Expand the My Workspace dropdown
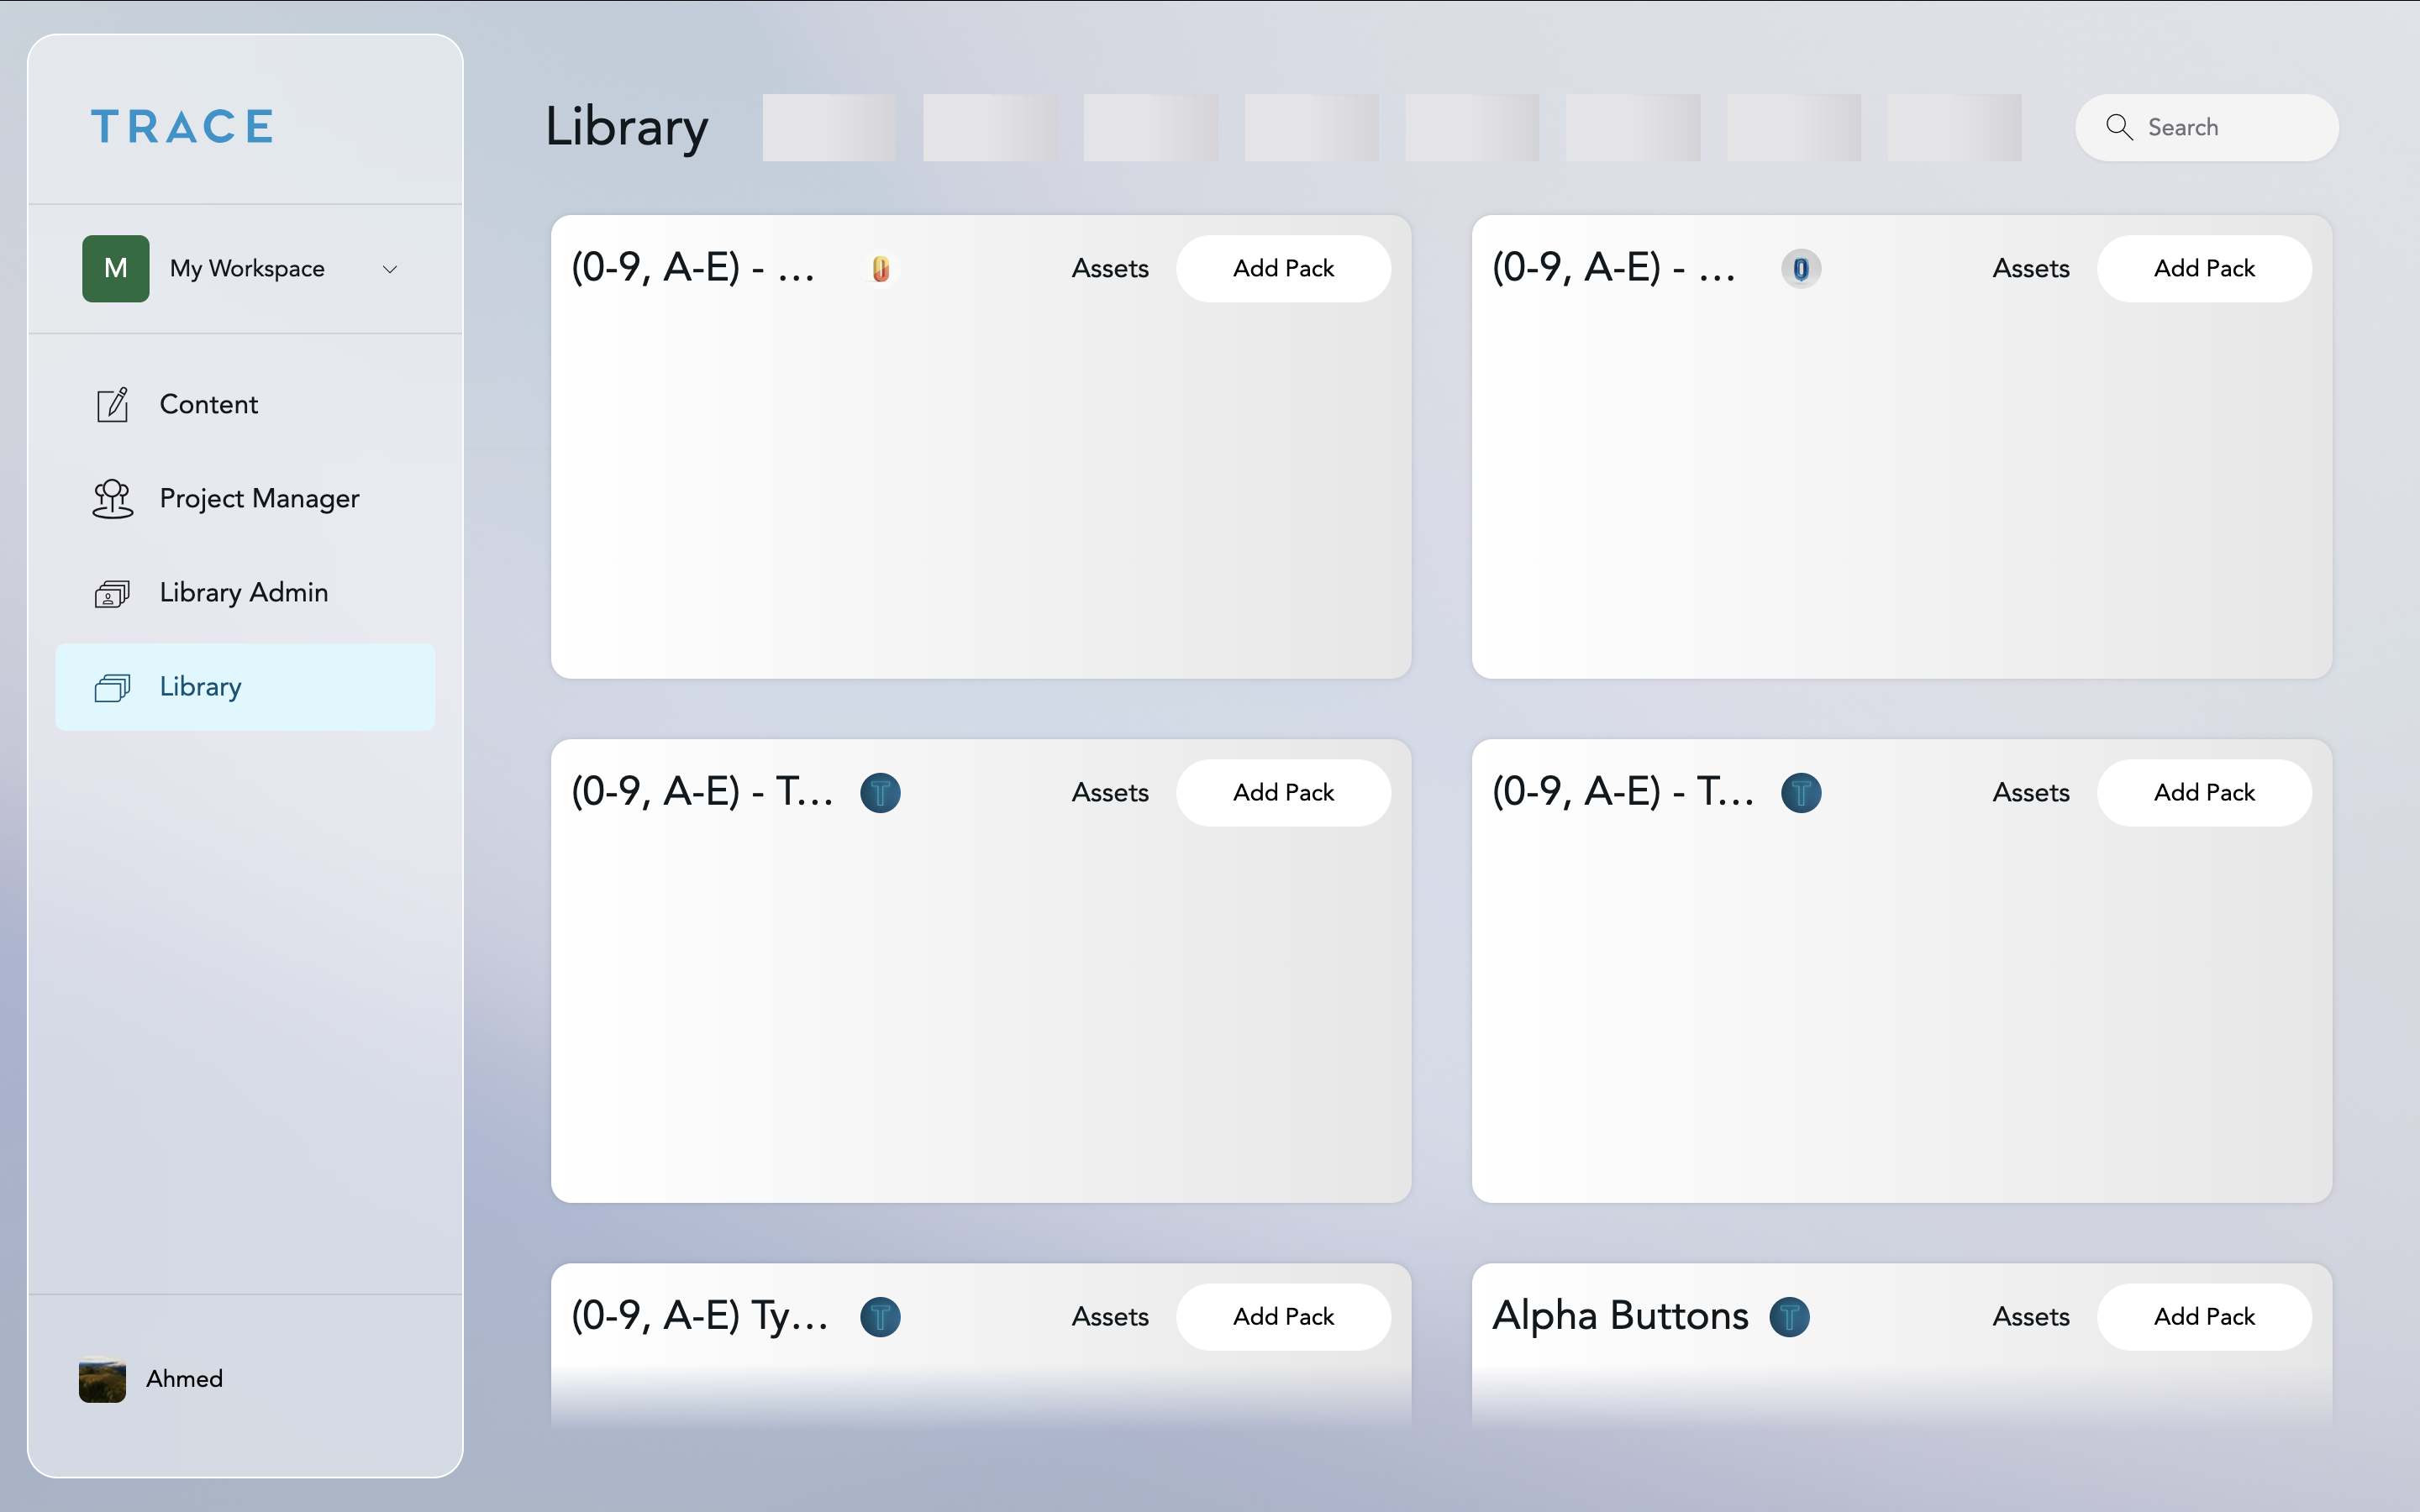This screenshot has height=1512, width=2420. click(389, 268)
